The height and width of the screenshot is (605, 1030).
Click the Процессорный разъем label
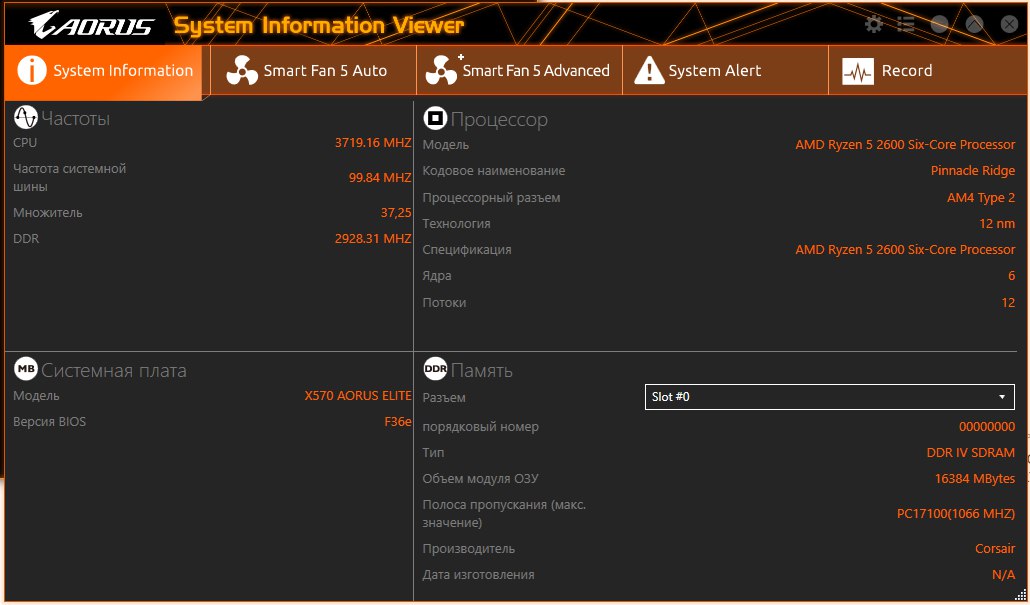491,198
